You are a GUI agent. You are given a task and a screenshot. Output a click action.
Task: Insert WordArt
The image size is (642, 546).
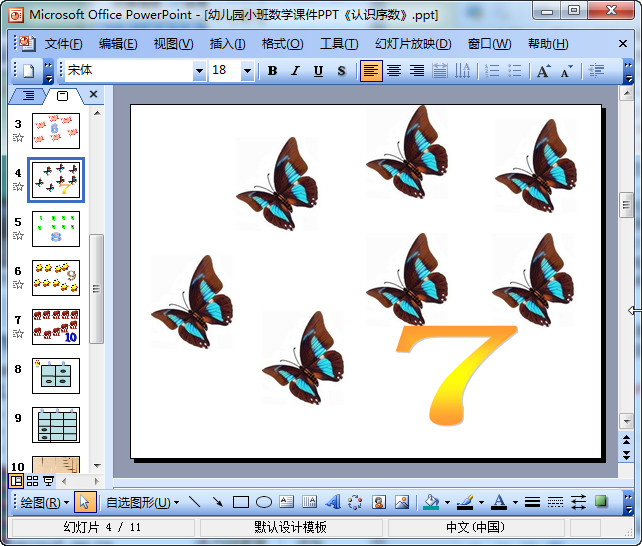click(x=333, y=502)
